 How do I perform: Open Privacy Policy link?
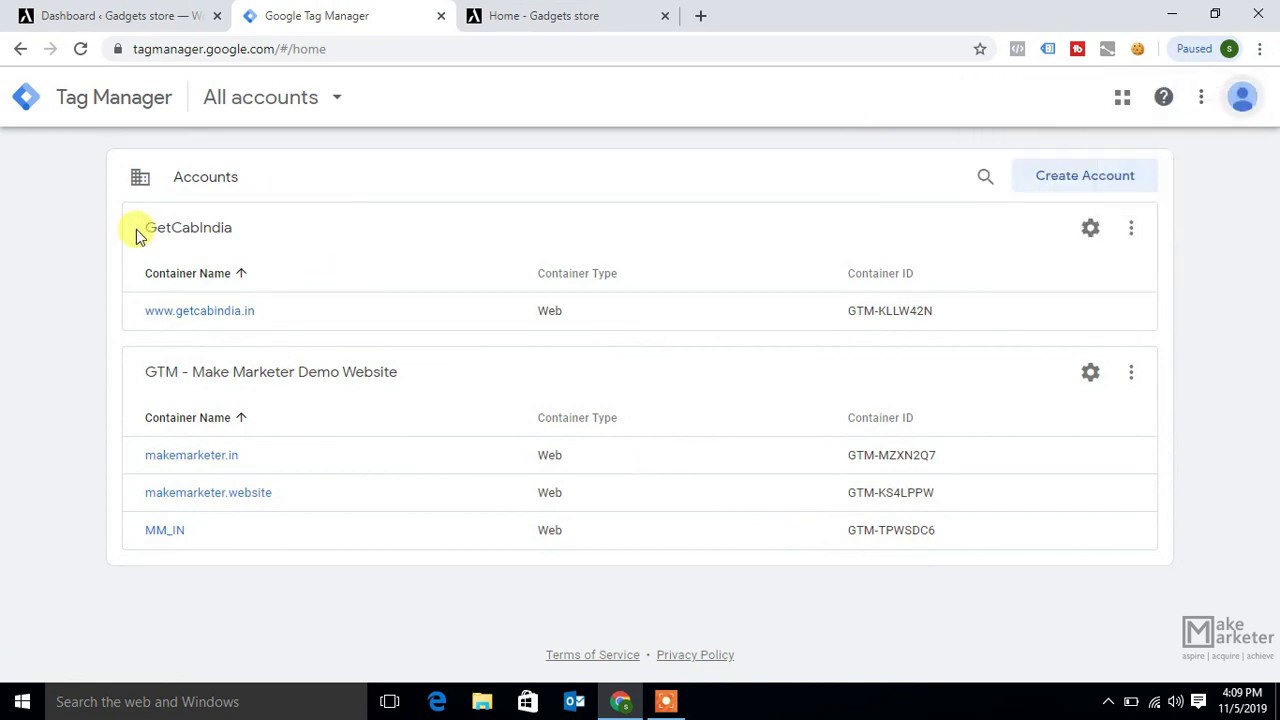pos(695,655)
